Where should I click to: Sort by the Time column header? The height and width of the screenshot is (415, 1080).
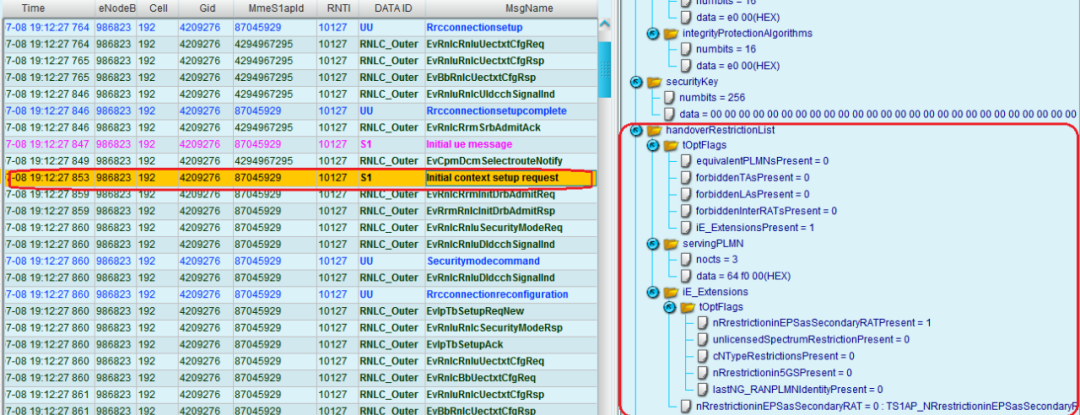pos(49,10)
